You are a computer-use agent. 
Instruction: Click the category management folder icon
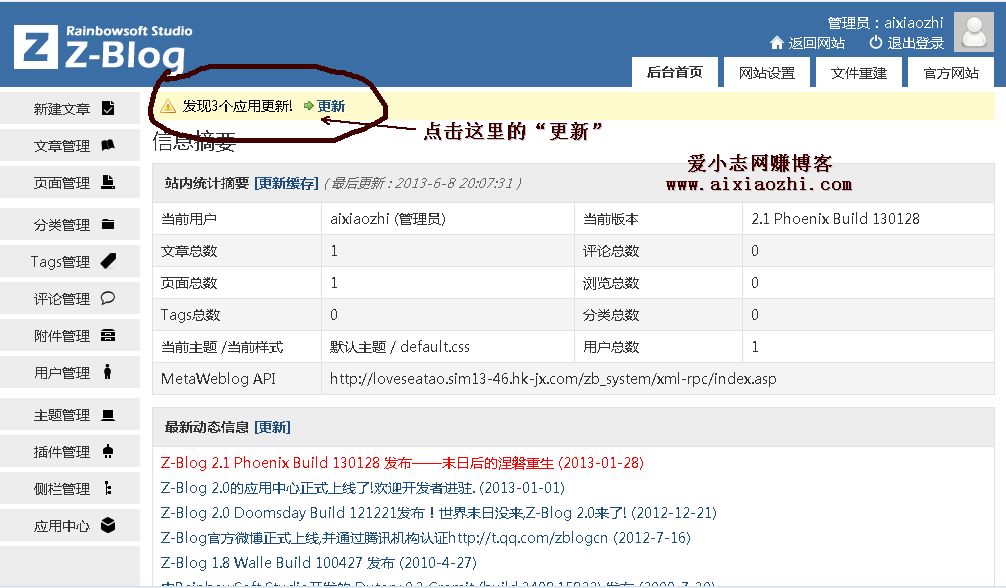[108, 224]
